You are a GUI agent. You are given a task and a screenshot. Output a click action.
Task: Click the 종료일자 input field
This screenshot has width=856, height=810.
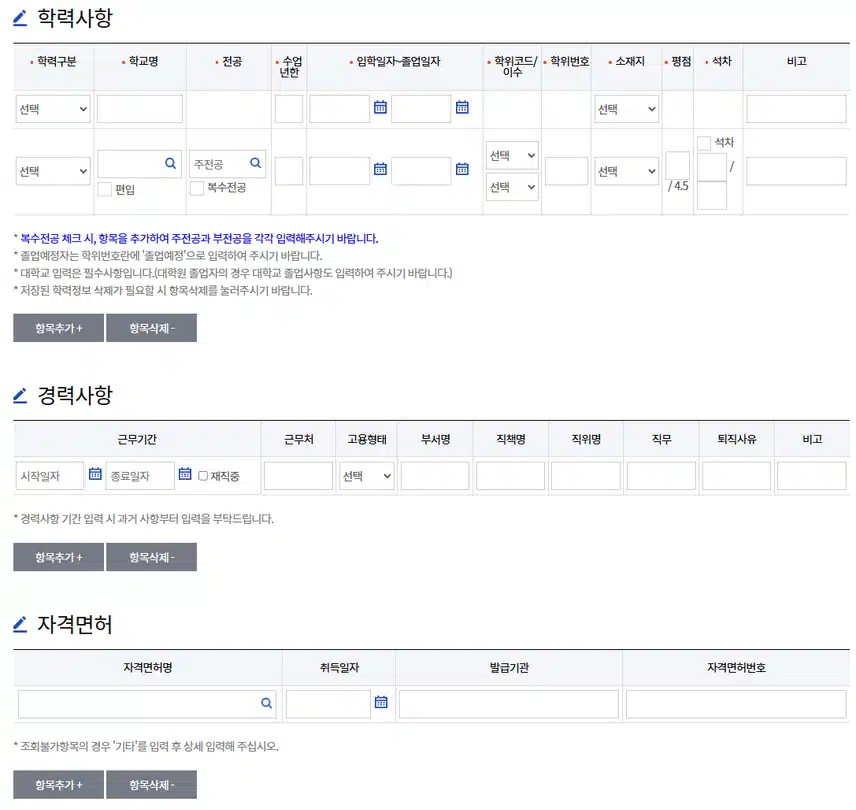[x=140, y=476]
